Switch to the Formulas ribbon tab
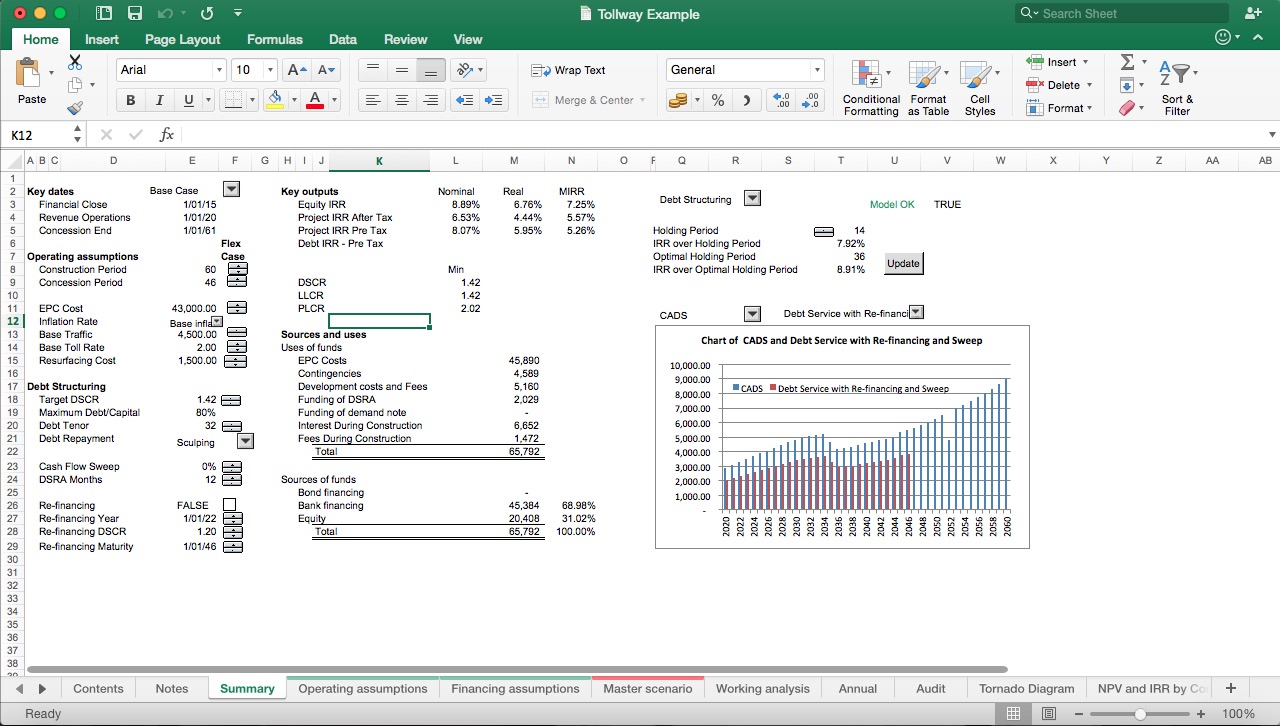The width and height of the screenshot is (1280, 726). (274, 39)
